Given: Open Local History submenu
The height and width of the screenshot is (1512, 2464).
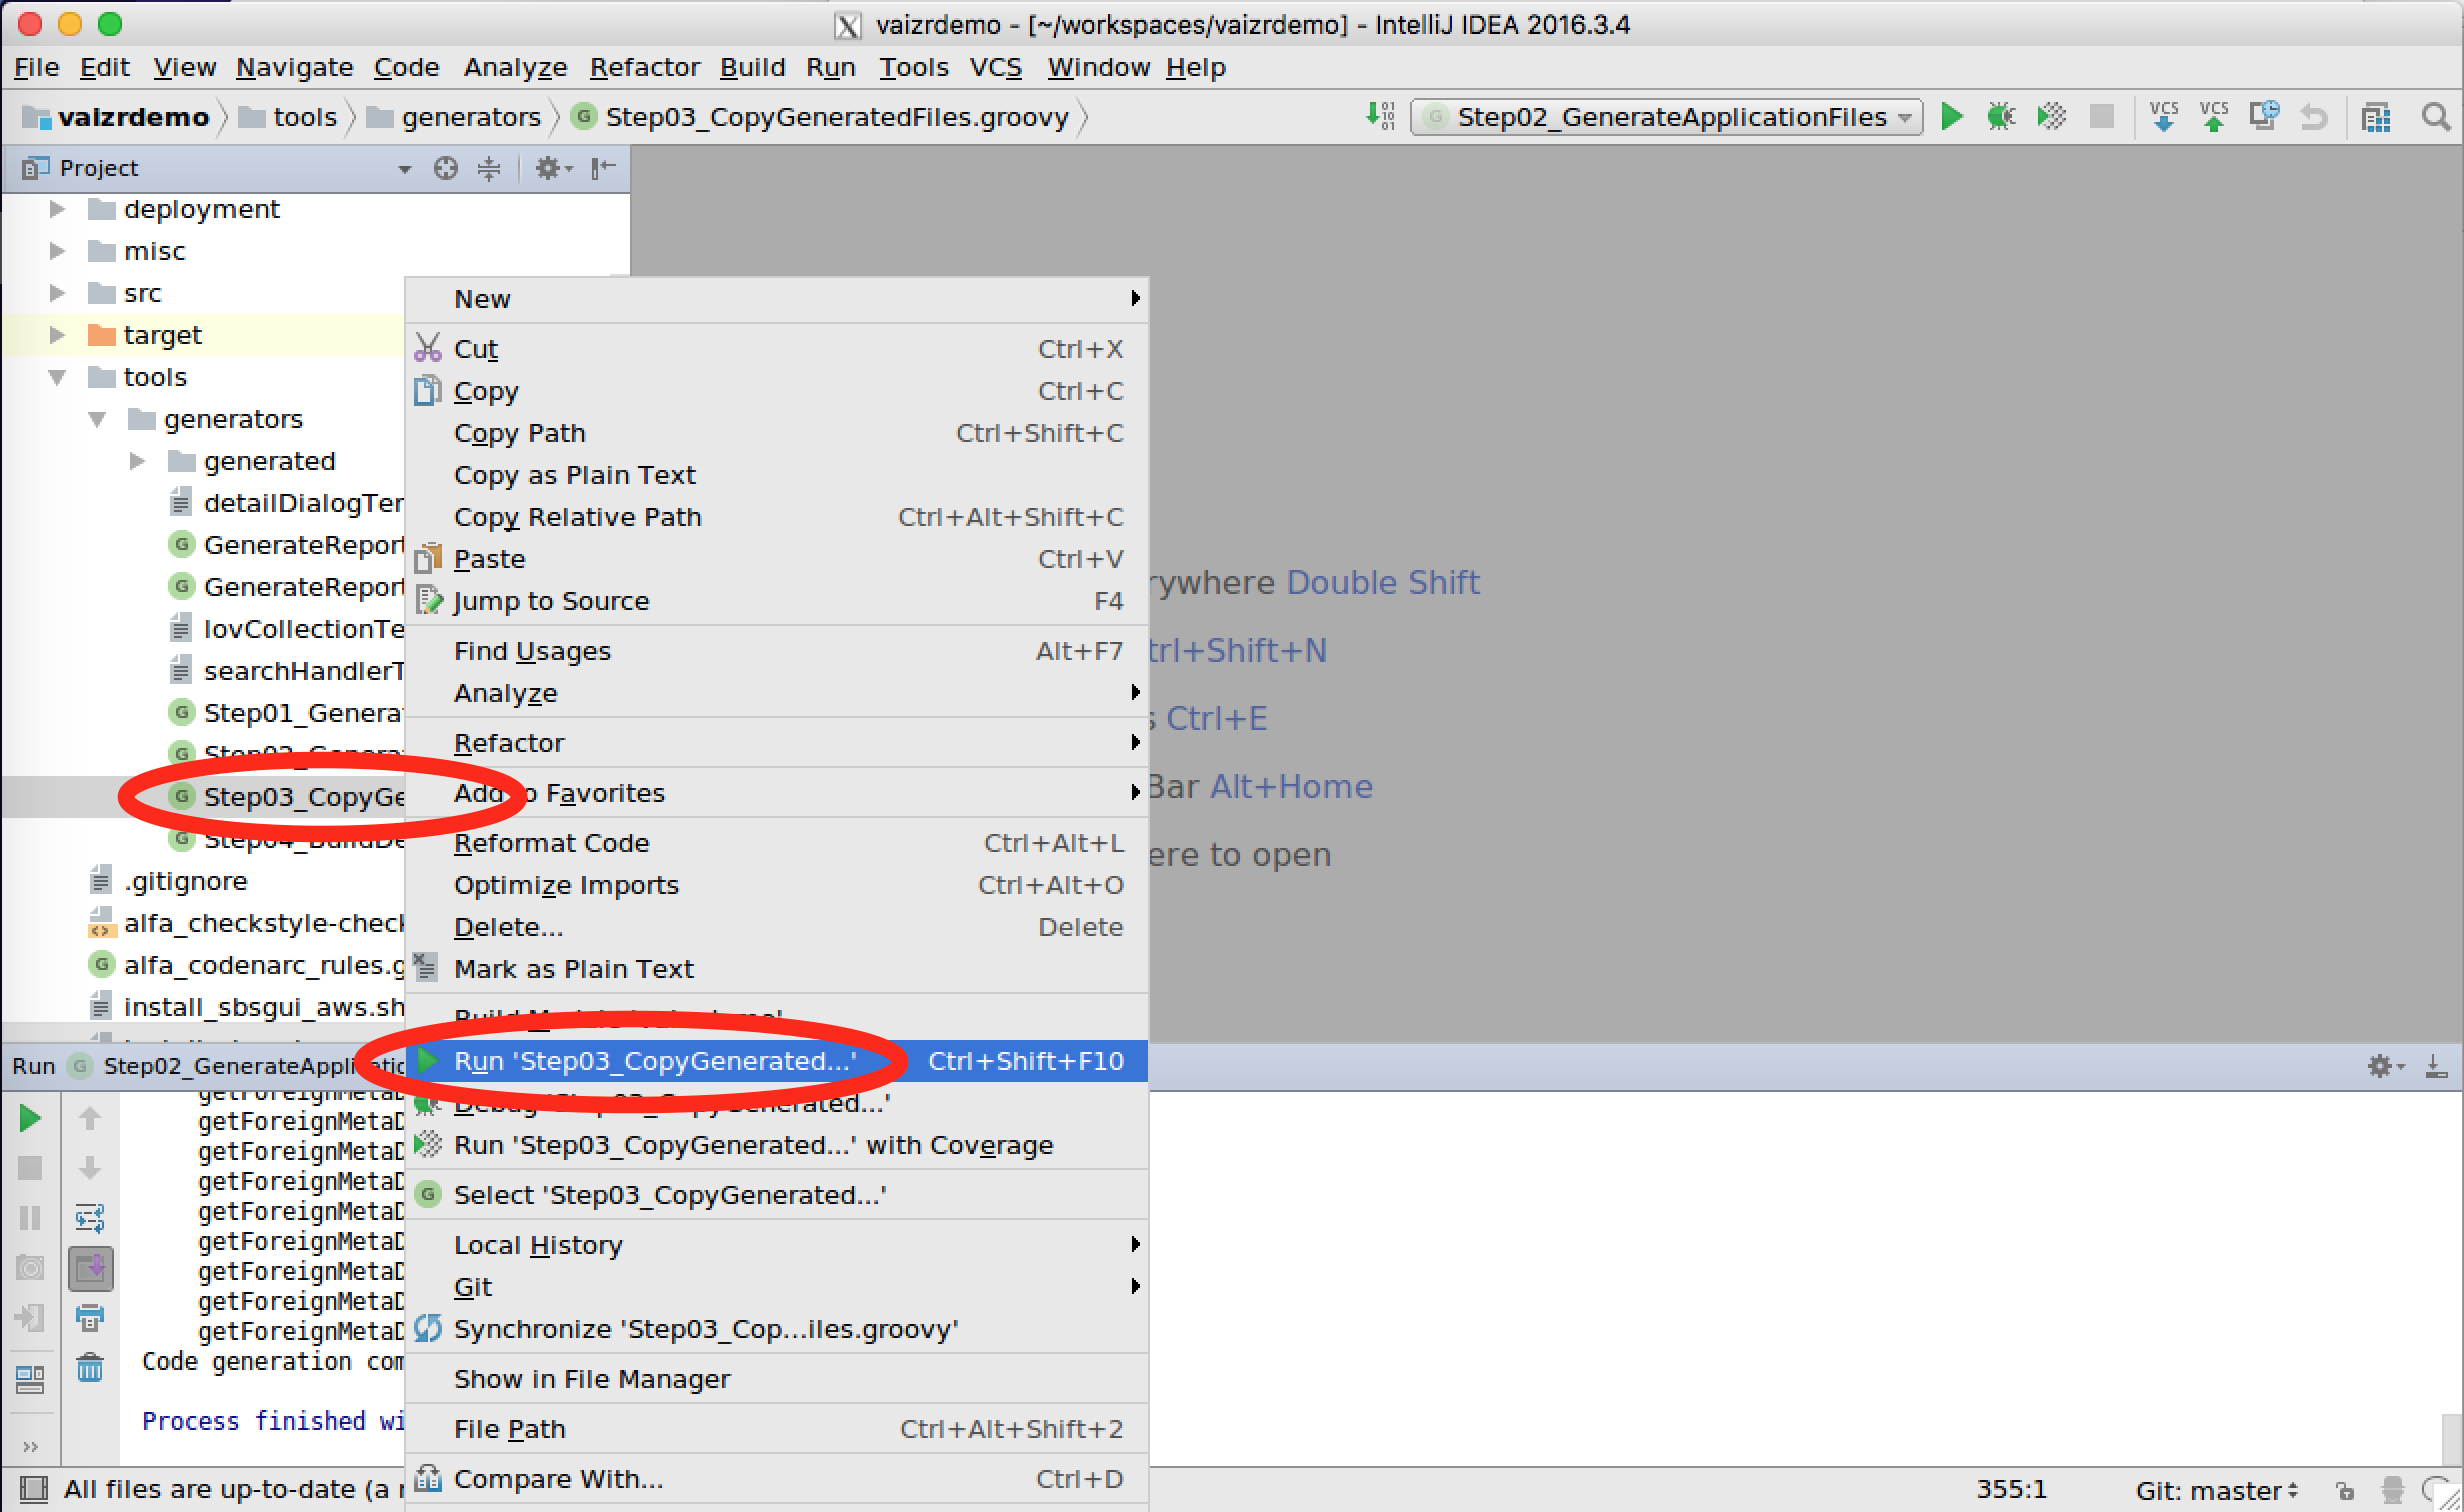Looking at the screenshot, I should point(776,1245).
